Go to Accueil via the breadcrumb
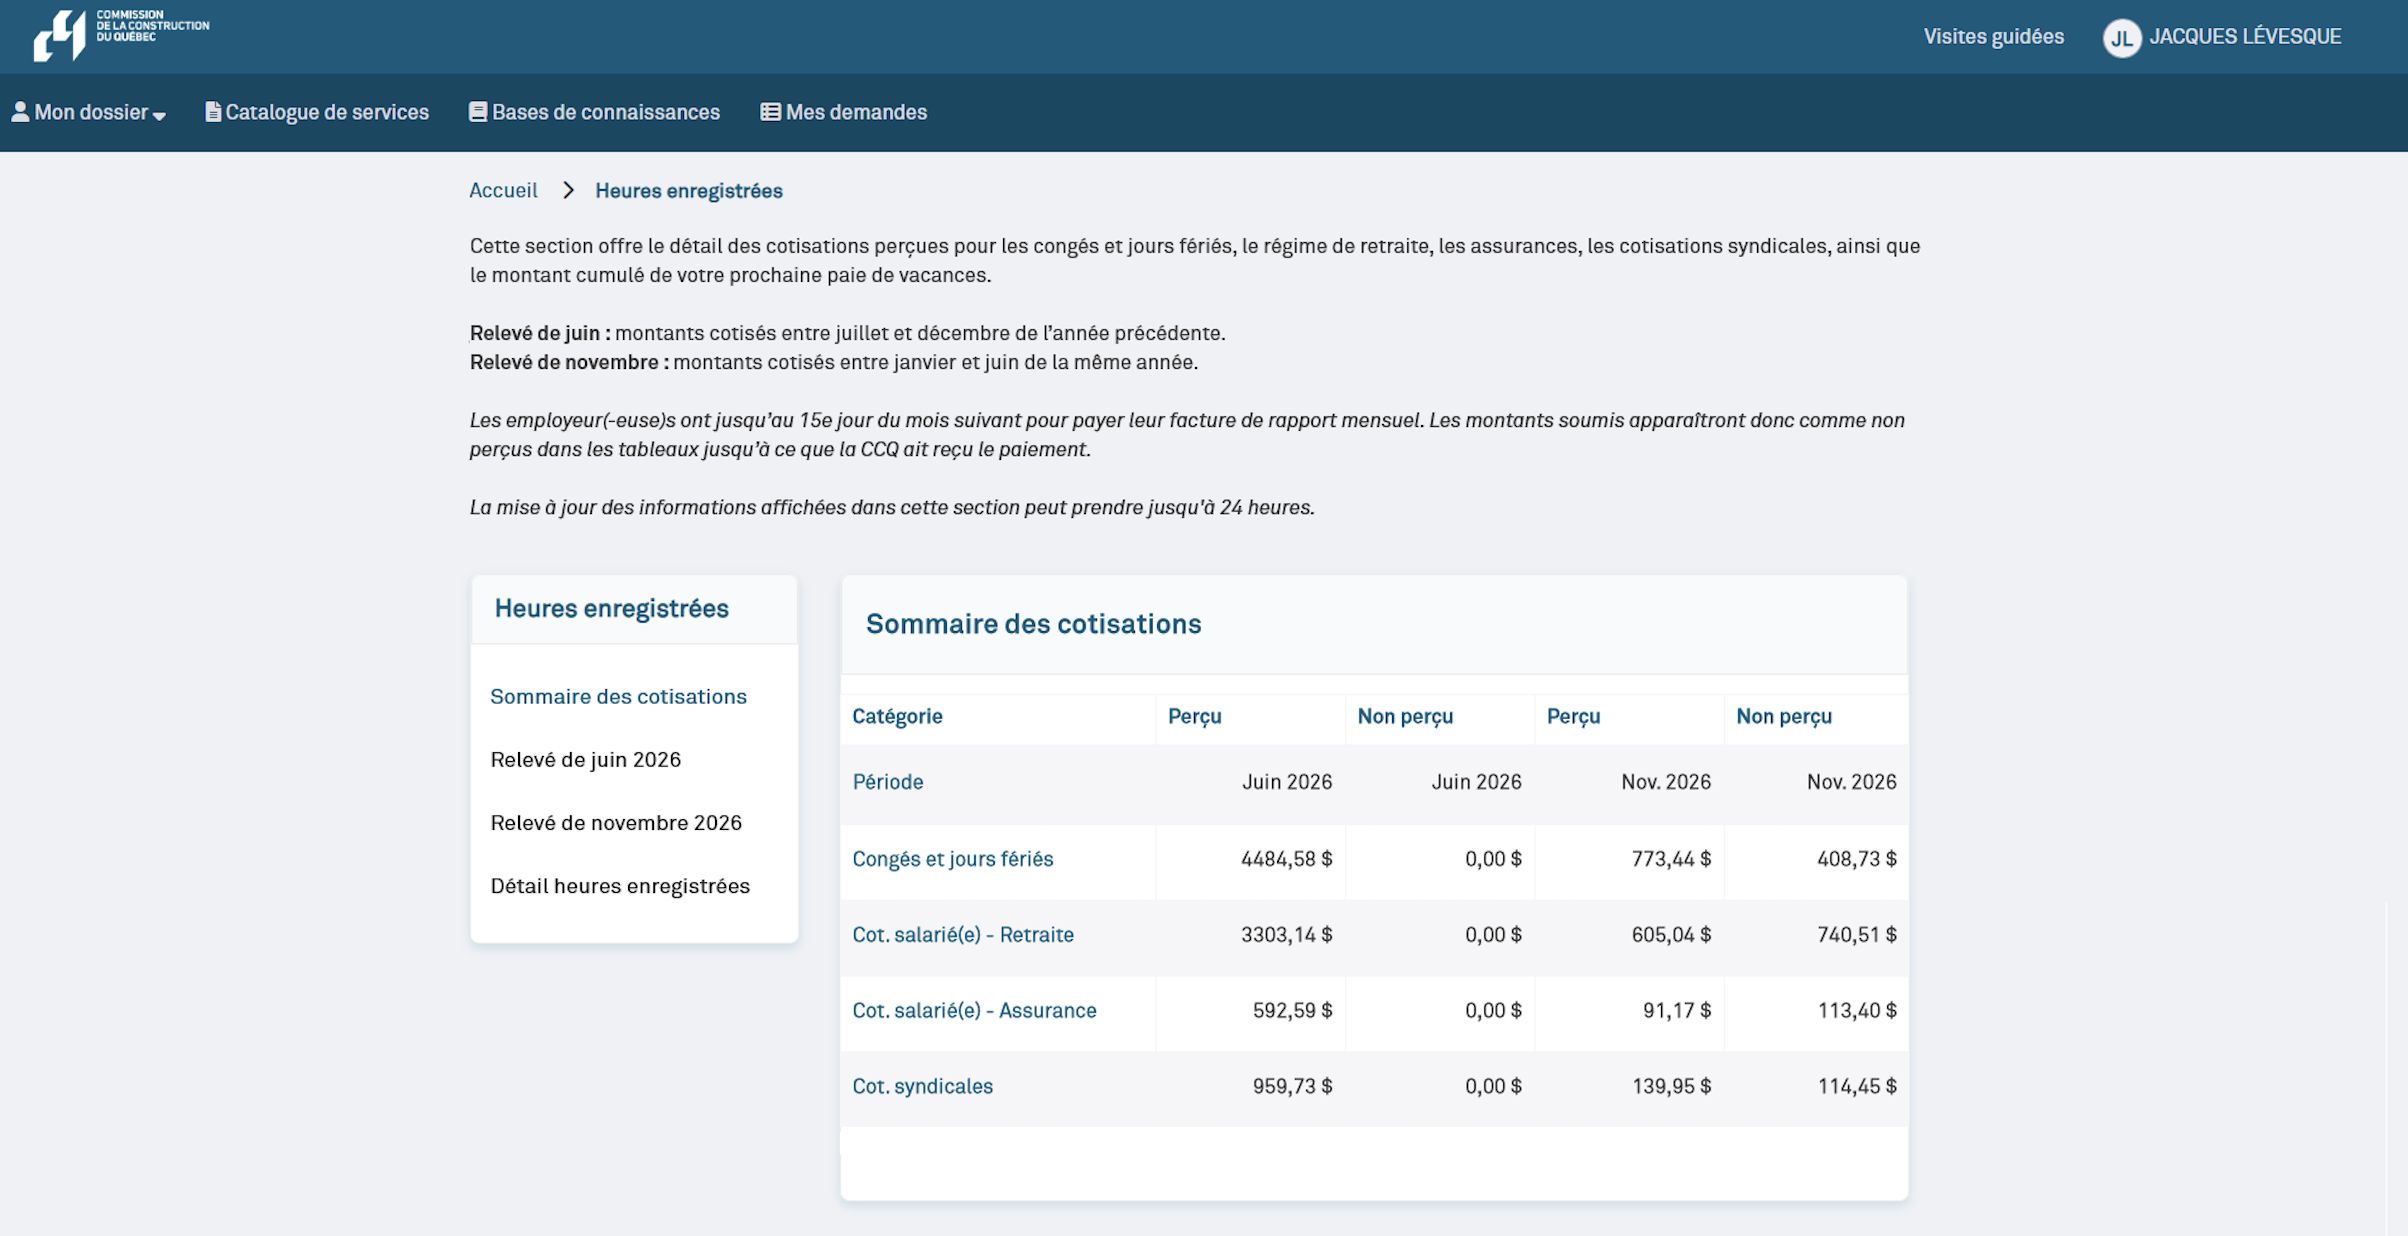This screenshot has width=2408, height=1236. point(503,190)
